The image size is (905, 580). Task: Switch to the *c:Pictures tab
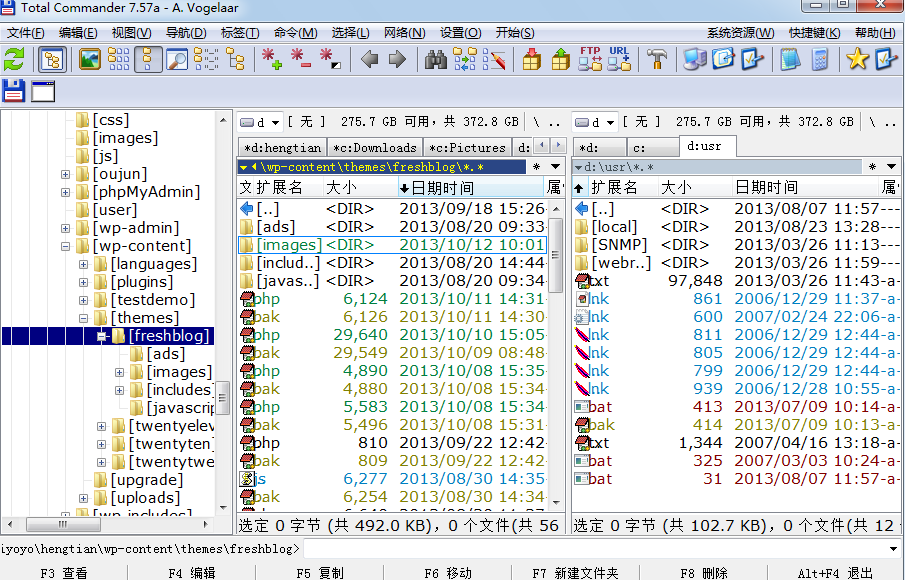click(x=468, y=148)
